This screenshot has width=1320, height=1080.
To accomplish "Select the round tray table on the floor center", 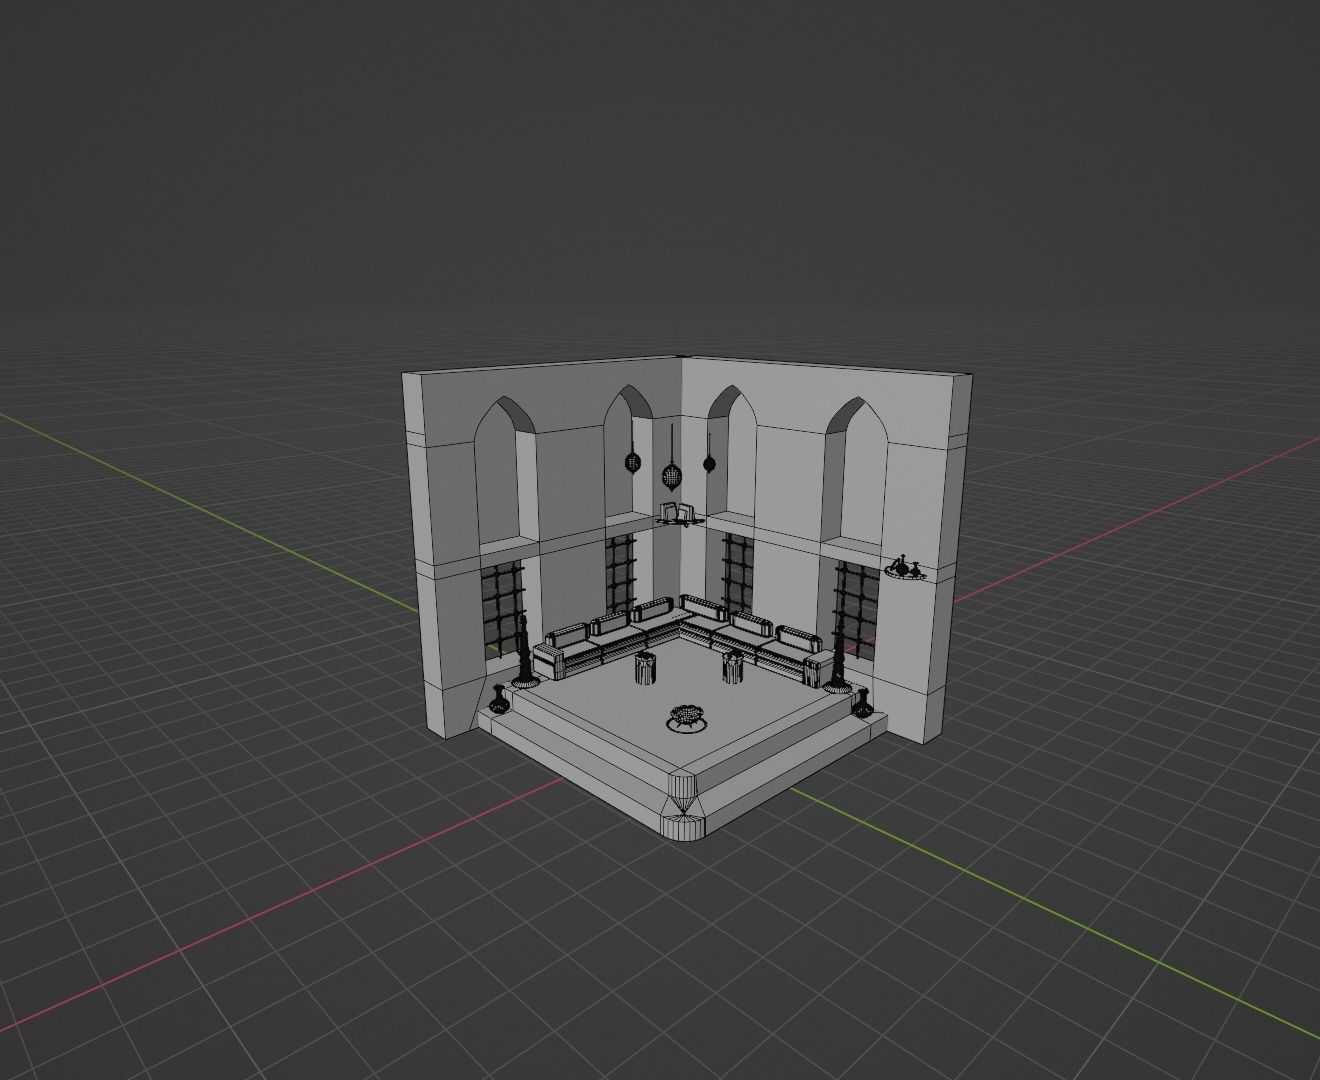I will point(687,717).
